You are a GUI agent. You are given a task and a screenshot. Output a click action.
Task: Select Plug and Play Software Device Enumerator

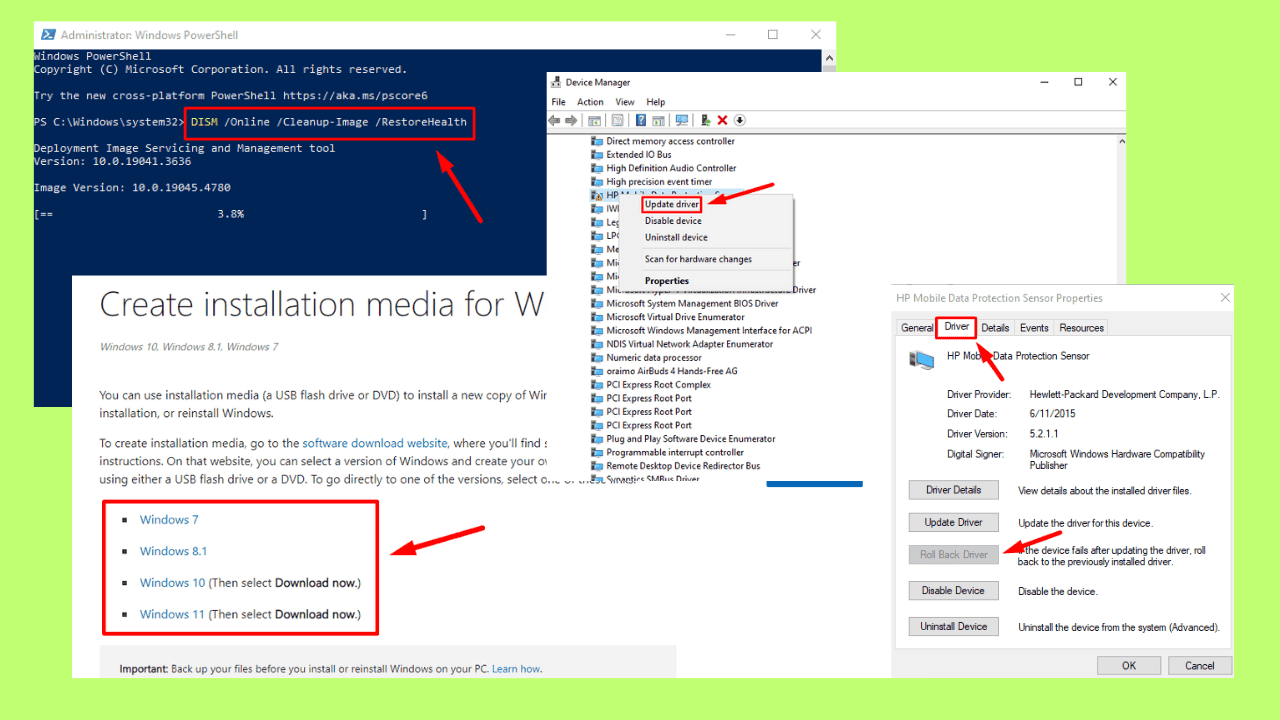point(691,439)
